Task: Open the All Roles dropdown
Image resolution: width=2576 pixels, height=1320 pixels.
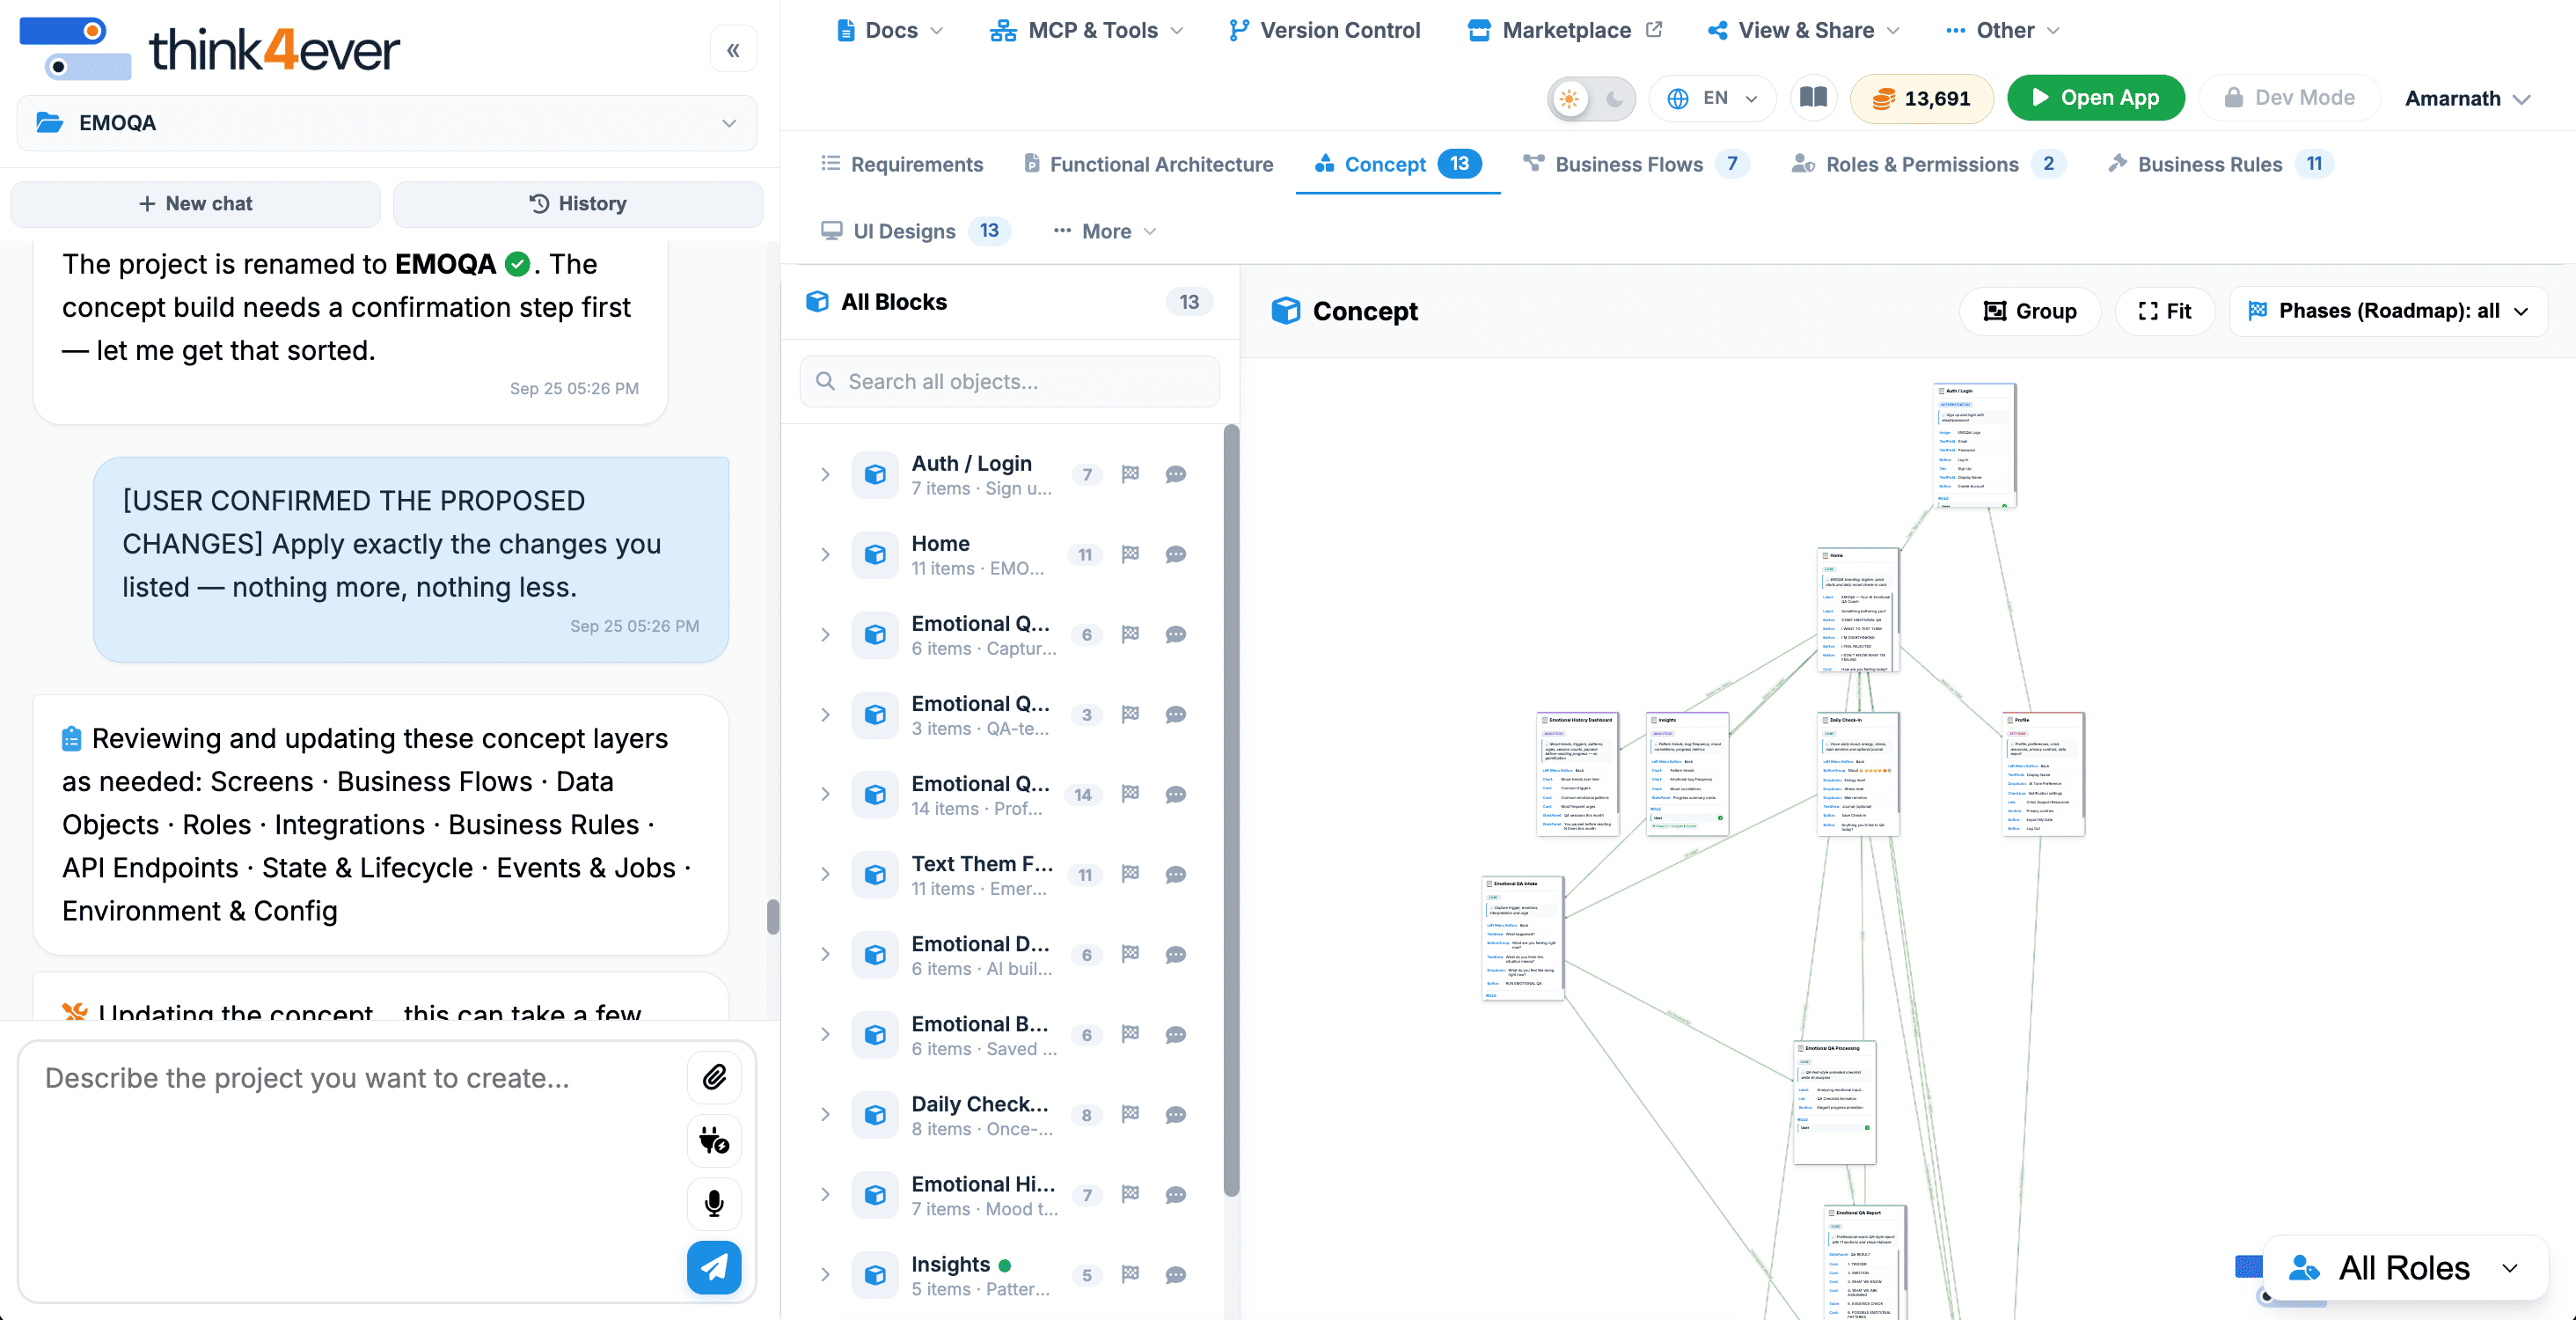Action: 2405,1268
